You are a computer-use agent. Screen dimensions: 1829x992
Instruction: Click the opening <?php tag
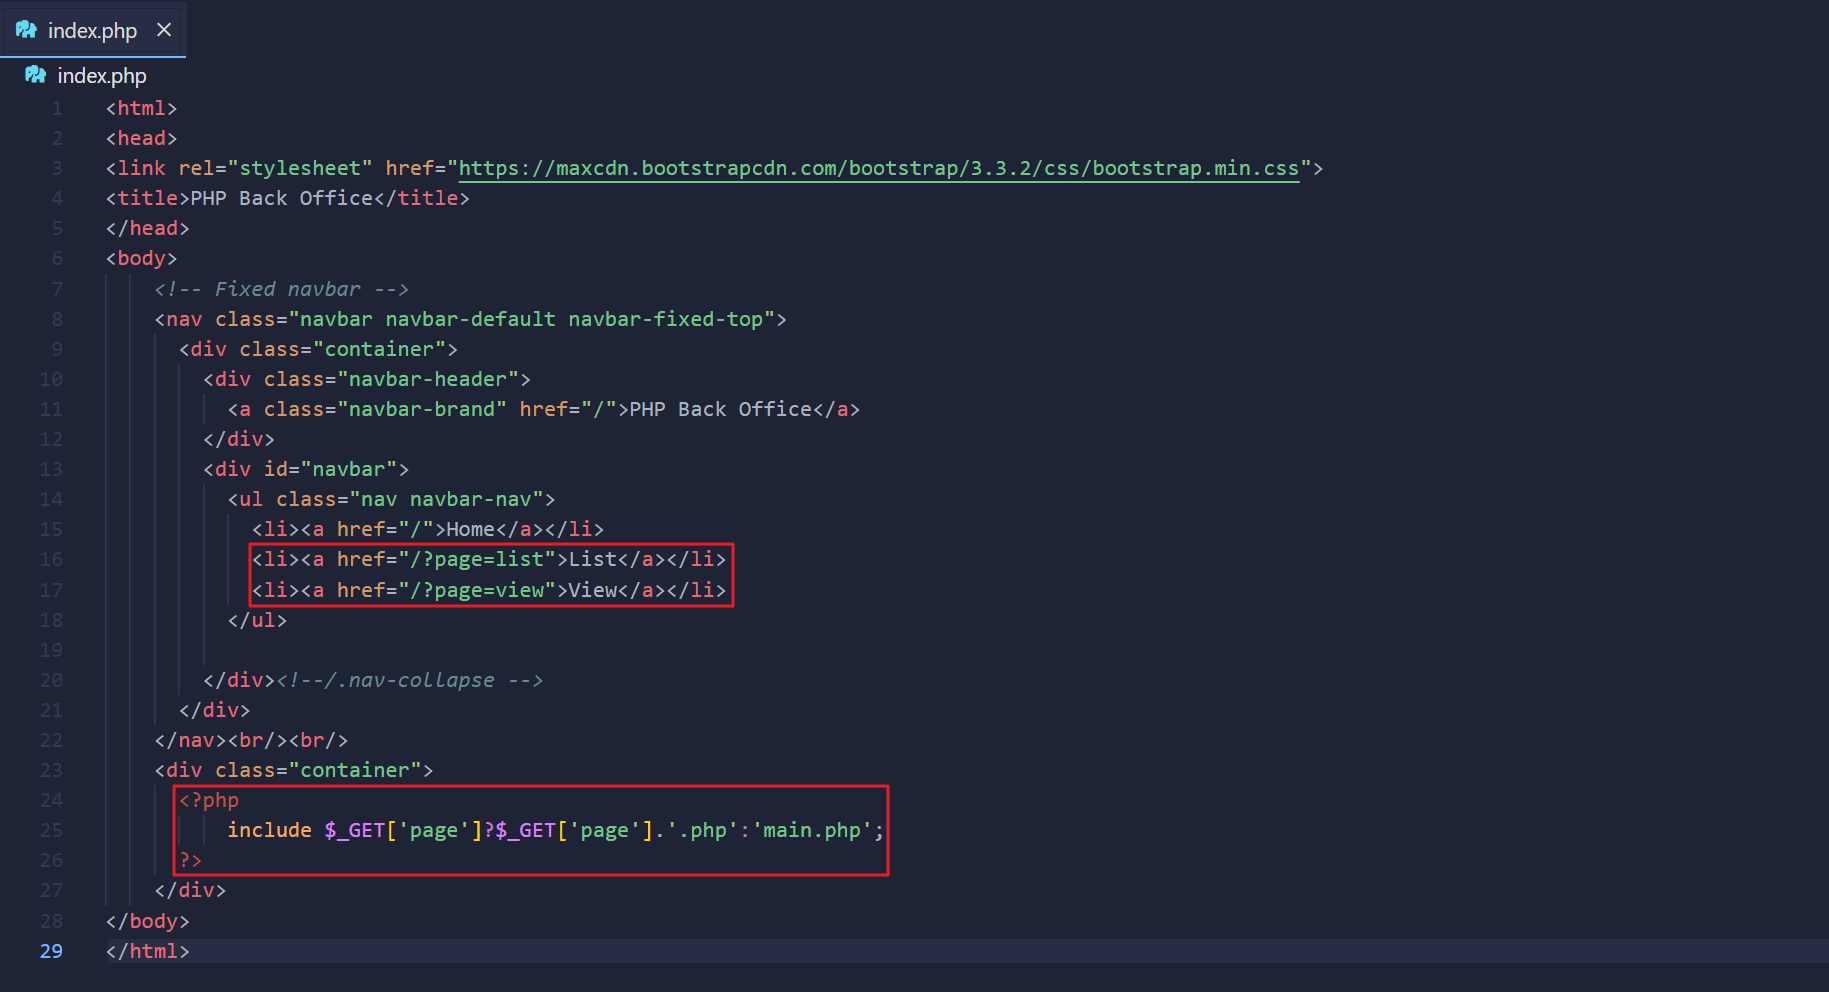tap(209, 800)
